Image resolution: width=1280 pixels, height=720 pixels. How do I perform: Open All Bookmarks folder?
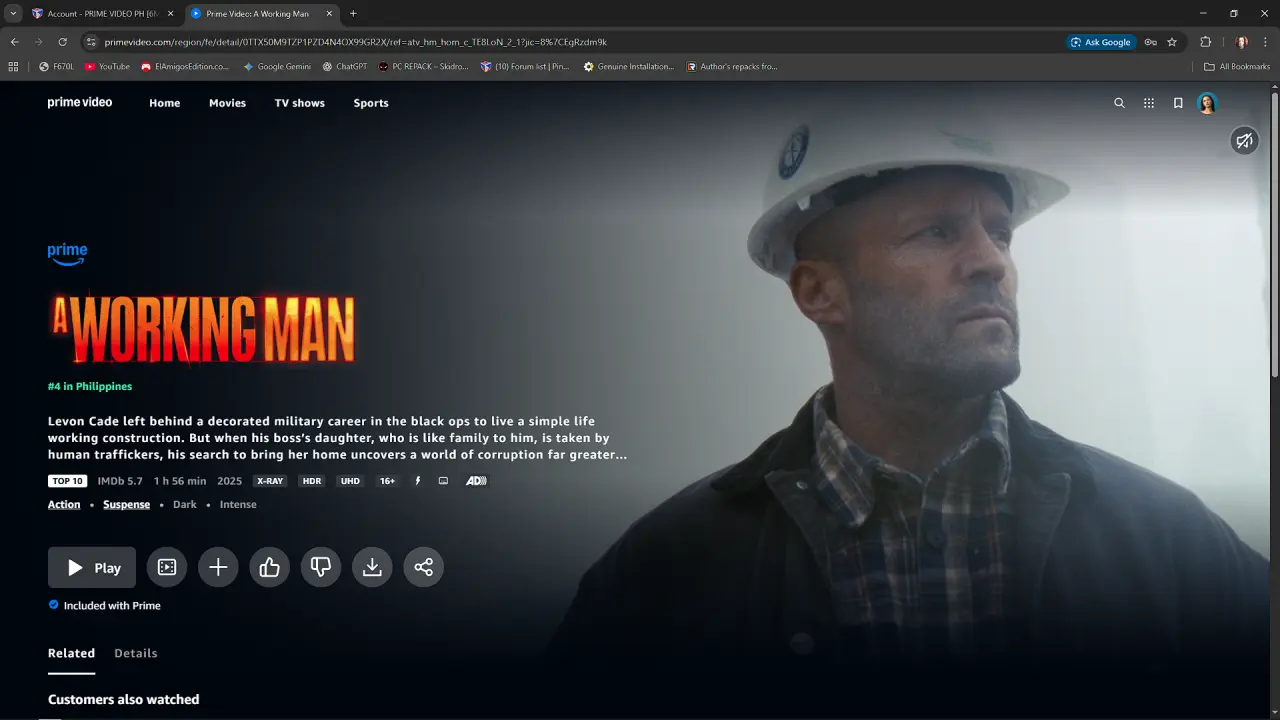click(x=1237, y=67)
